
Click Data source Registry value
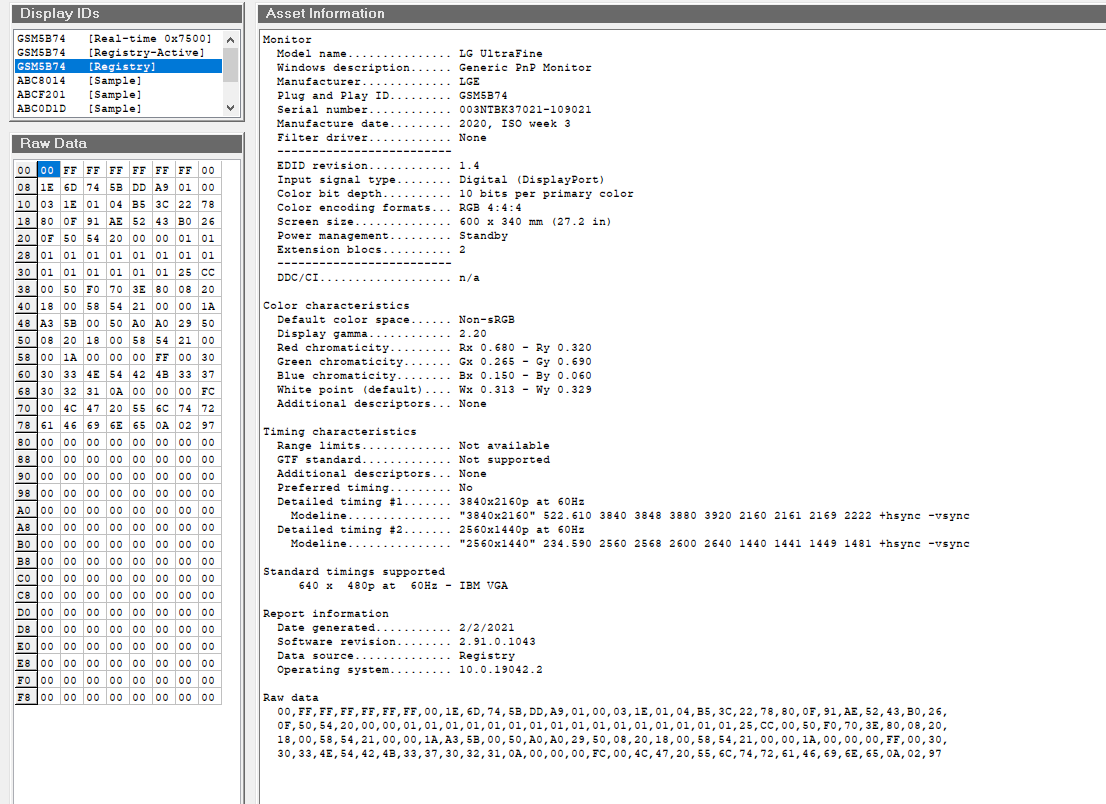pyautogui.click(x=487, y=657)
